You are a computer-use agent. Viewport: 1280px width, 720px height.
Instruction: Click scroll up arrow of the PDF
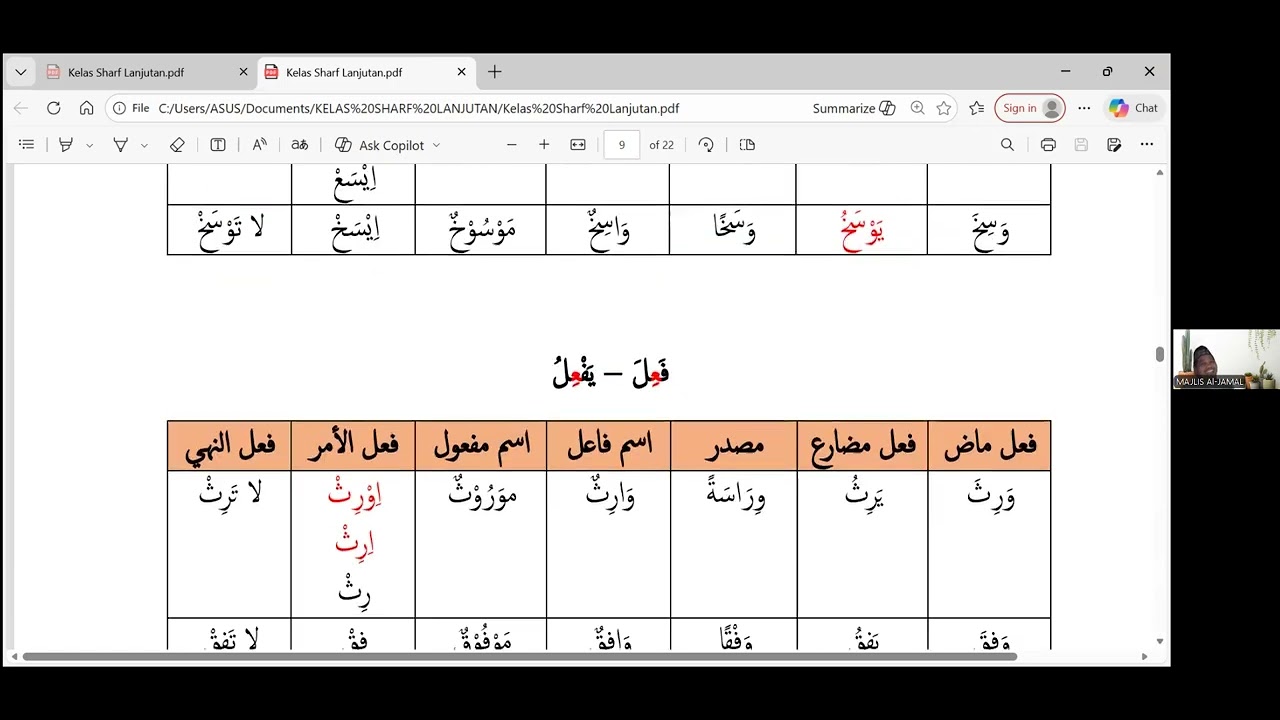click(x=1159, y=173)
